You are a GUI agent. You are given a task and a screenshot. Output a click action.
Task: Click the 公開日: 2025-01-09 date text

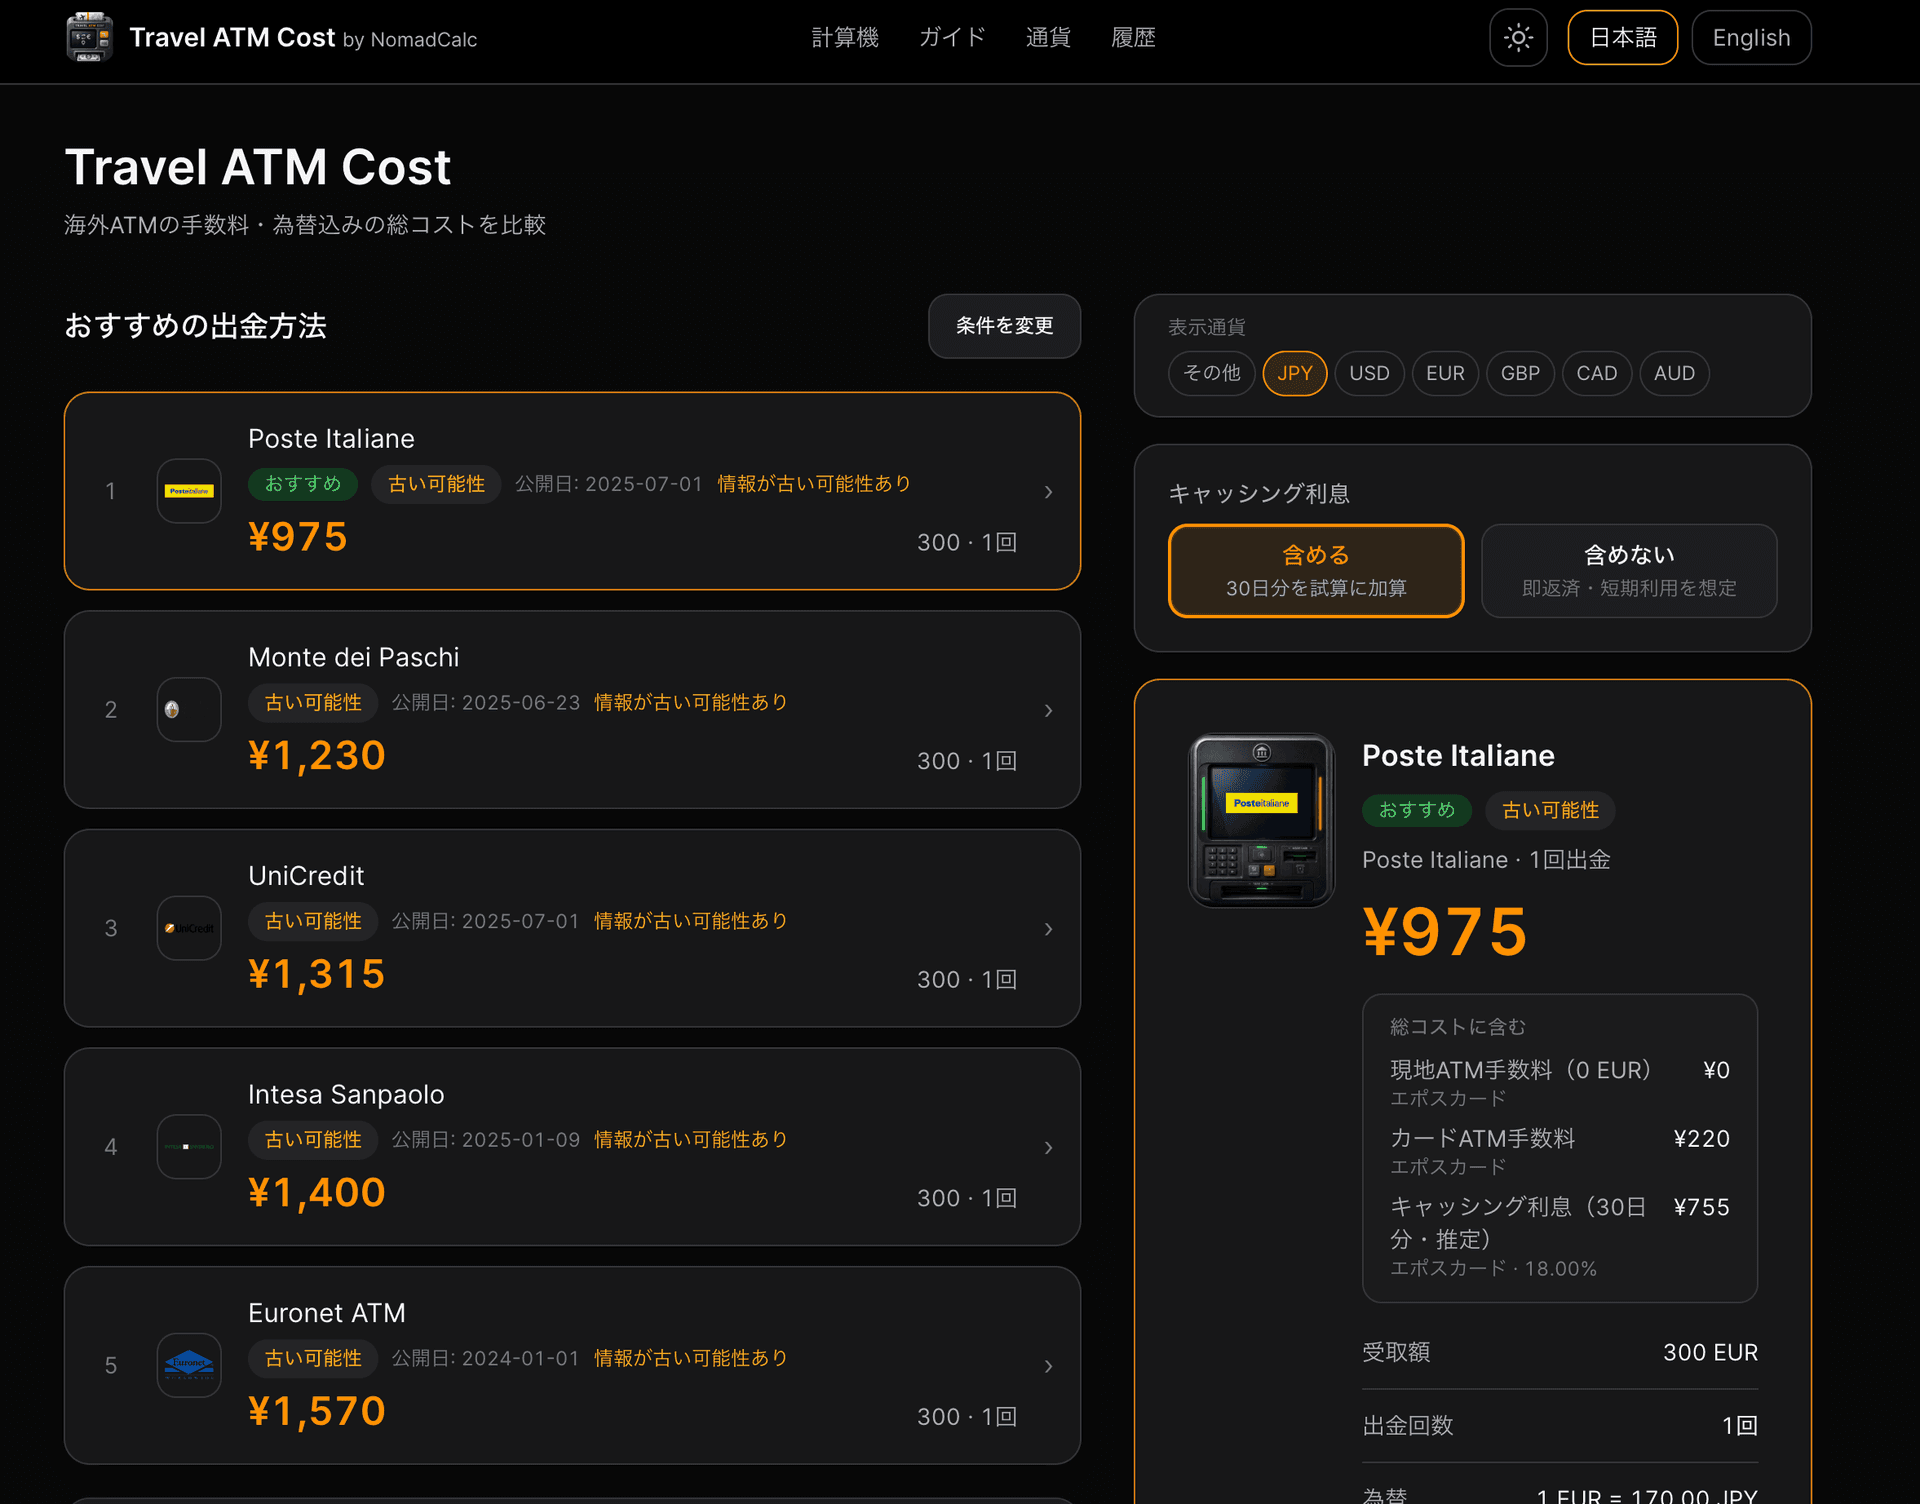pyautogui.click(x=486, y=1140)
